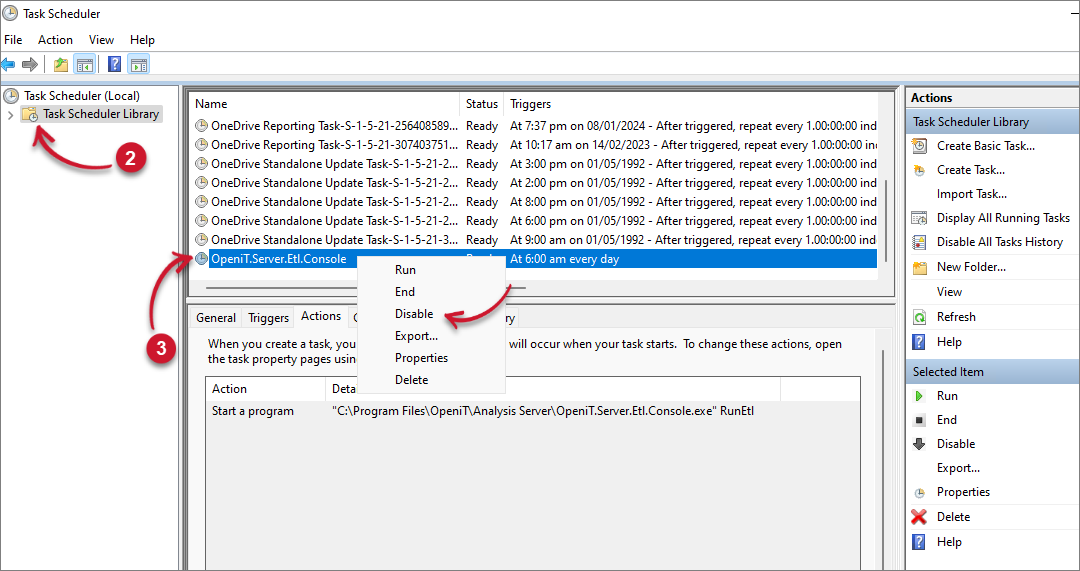Viewport: 1080px width, 571px height.
Task: Select the OneDrive Standalone Update task at 6:00 pm
Action: click(535, 221)
